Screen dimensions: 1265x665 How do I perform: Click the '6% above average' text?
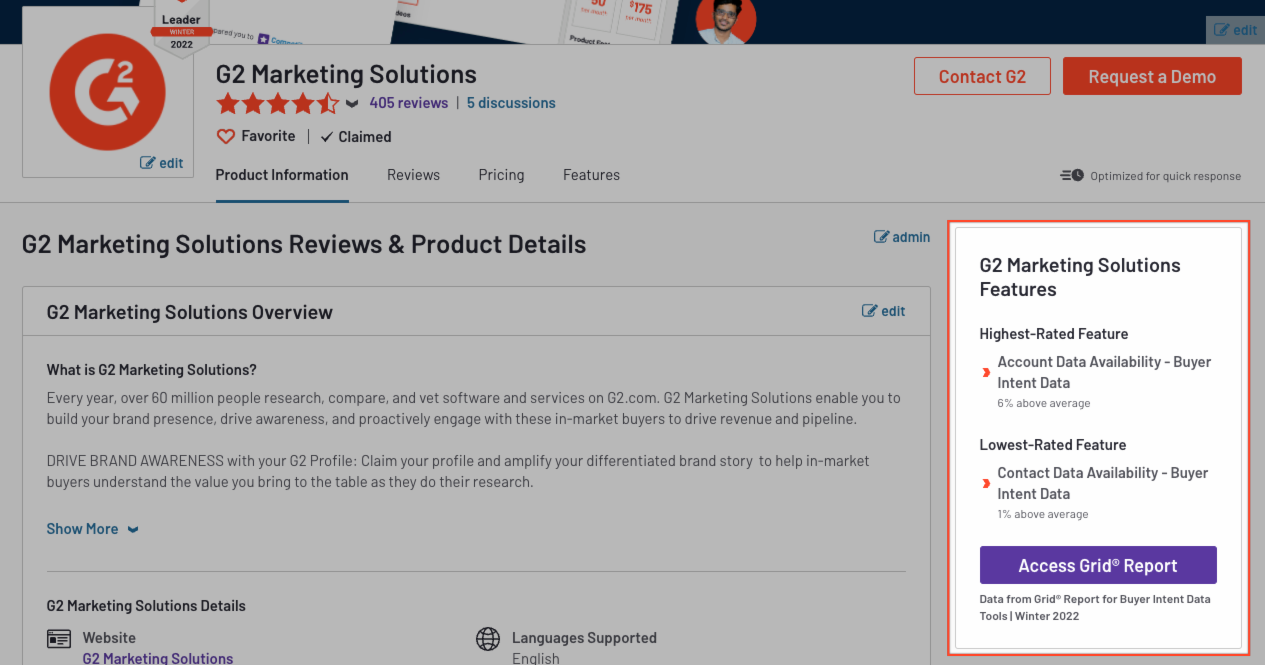tap(1044, 404)
